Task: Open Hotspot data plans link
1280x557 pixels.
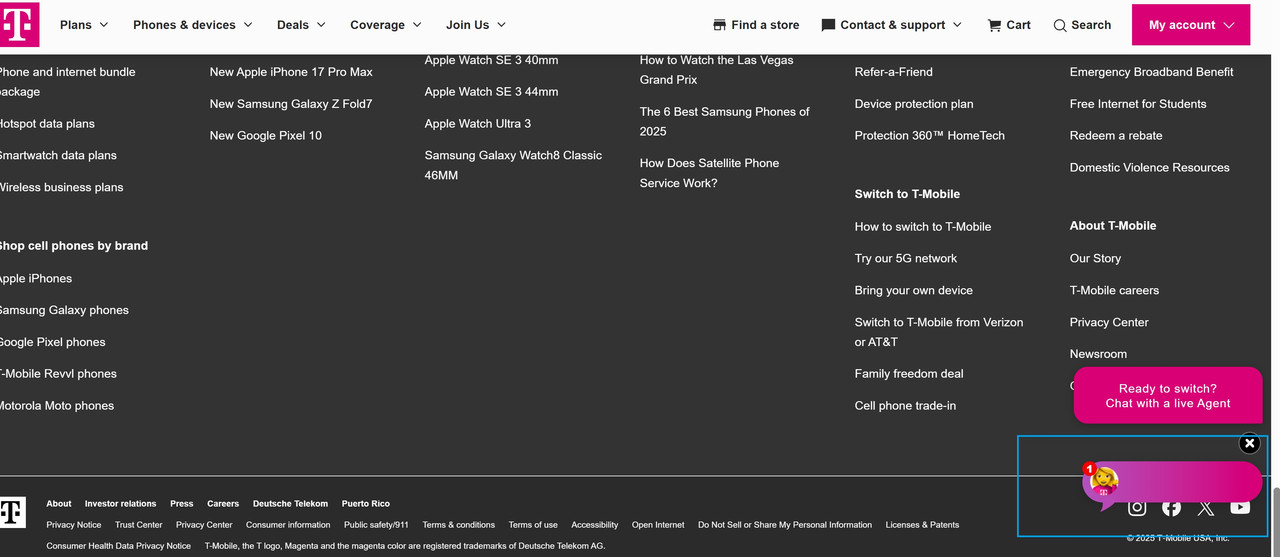Action: [x=47, y=124]
